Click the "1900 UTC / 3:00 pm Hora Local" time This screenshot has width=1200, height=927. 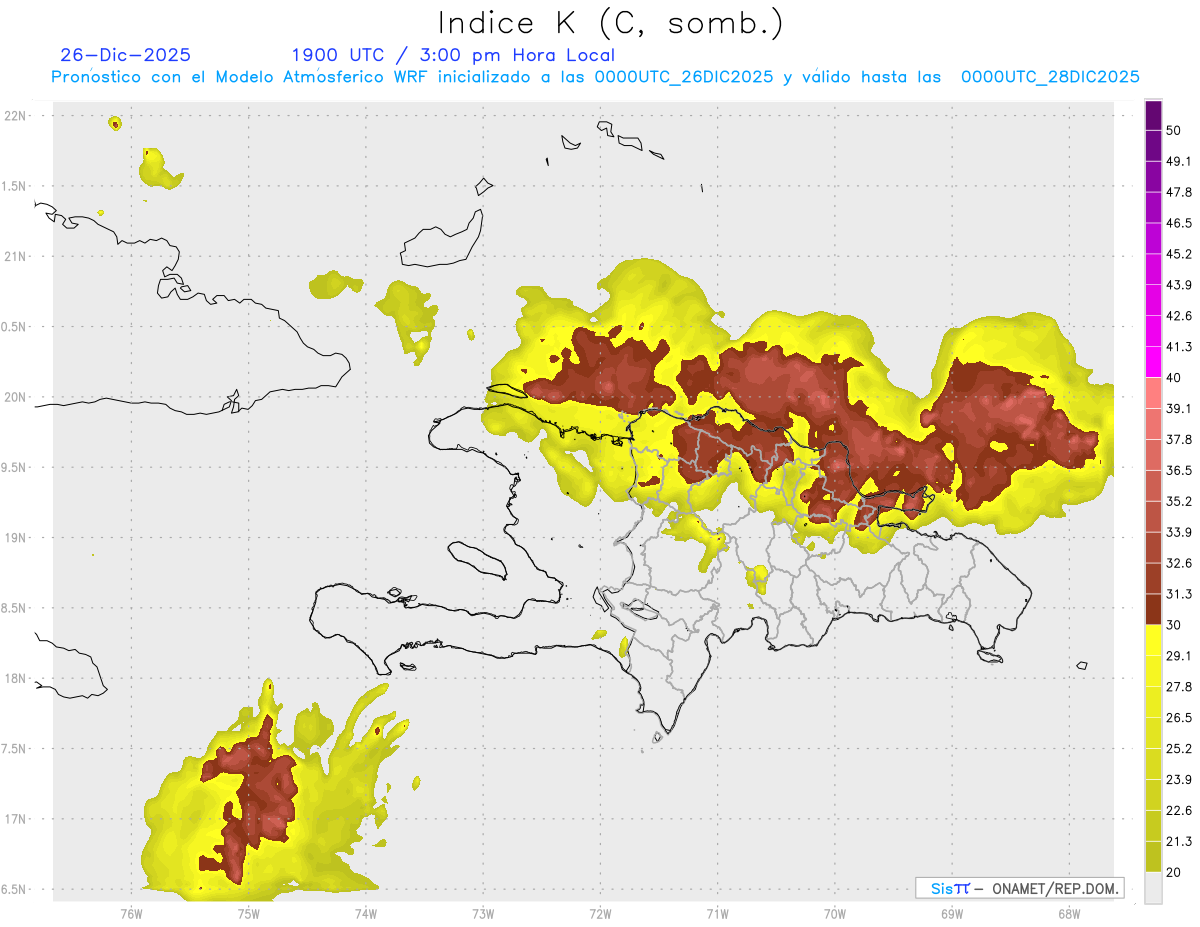[x=453, y=55]
